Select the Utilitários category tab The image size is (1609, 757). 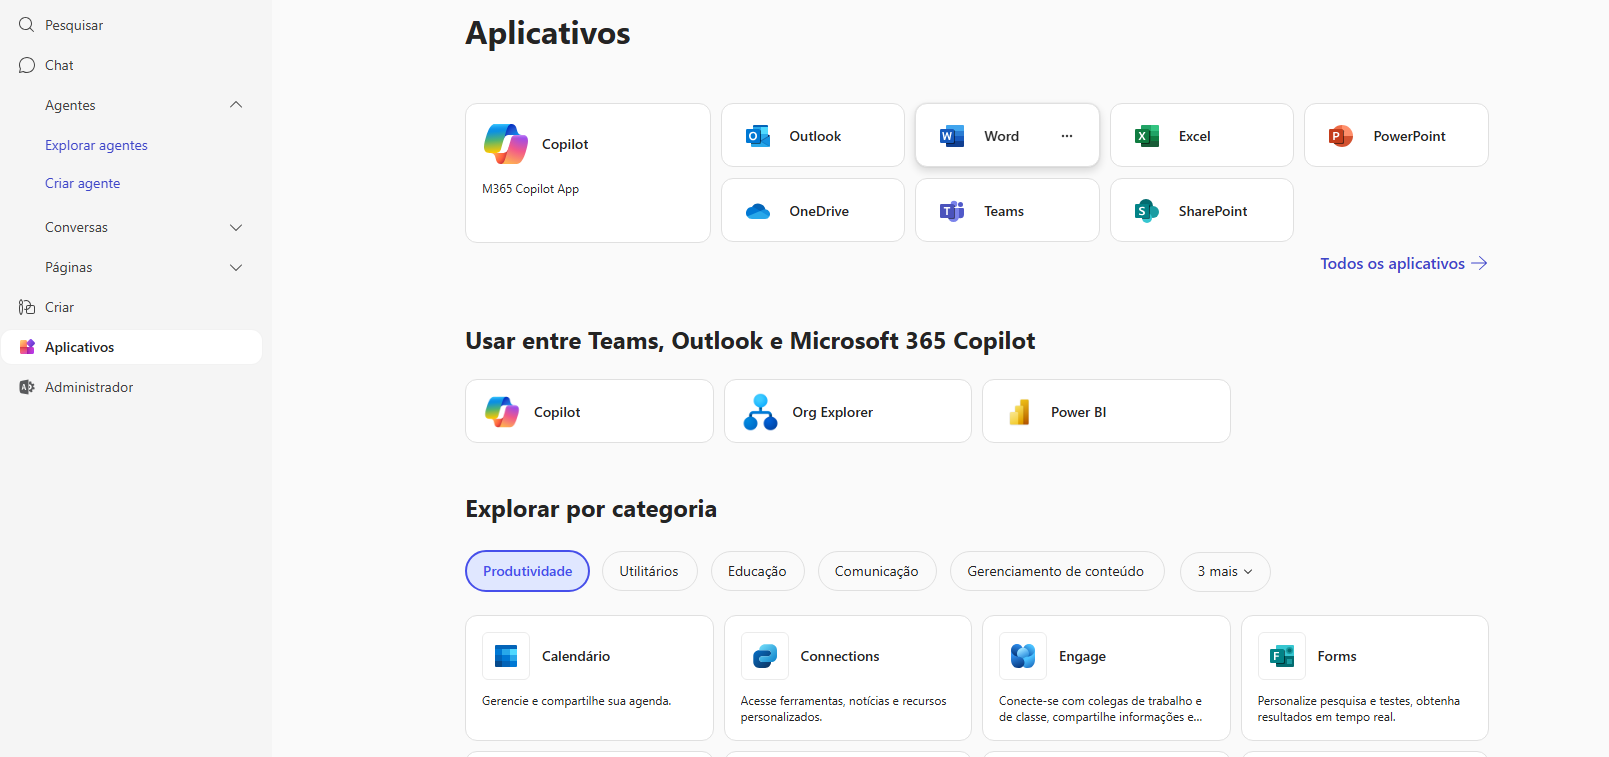(649, 571)
